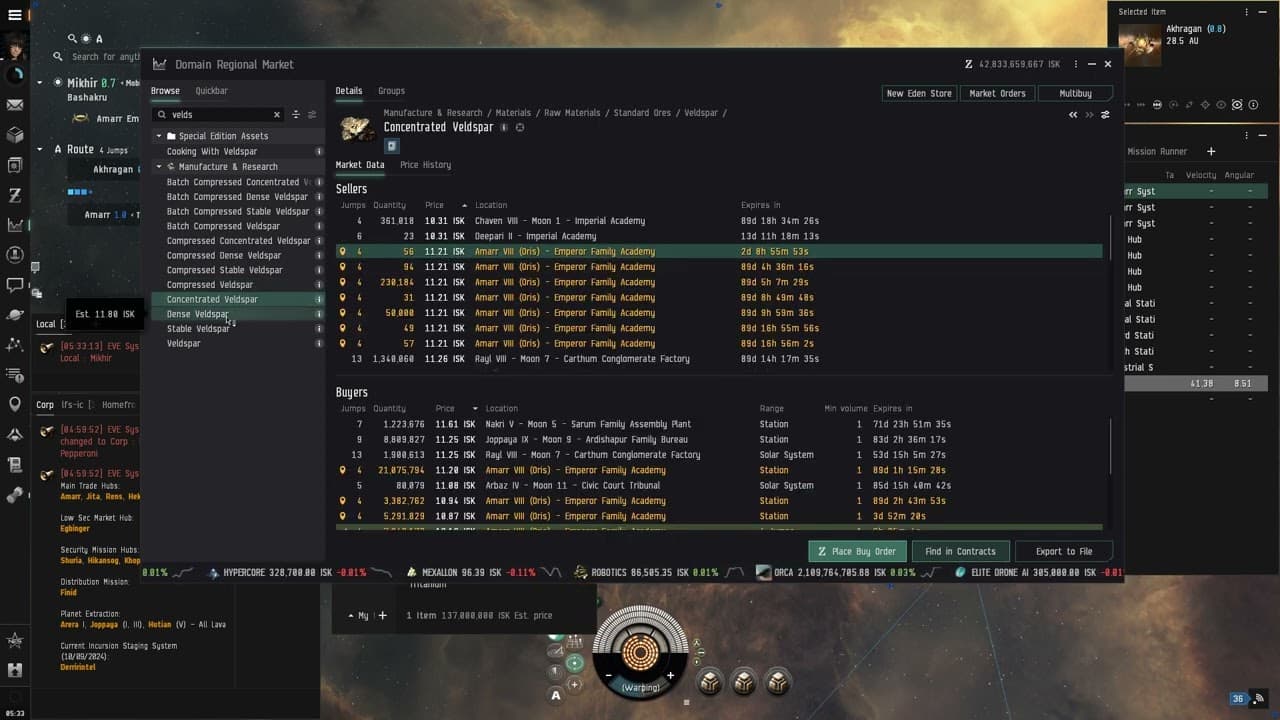Click the show info icon beside Concentrated Veldspar title
This screenshot has height=720, width=1280.
(504, 128)
